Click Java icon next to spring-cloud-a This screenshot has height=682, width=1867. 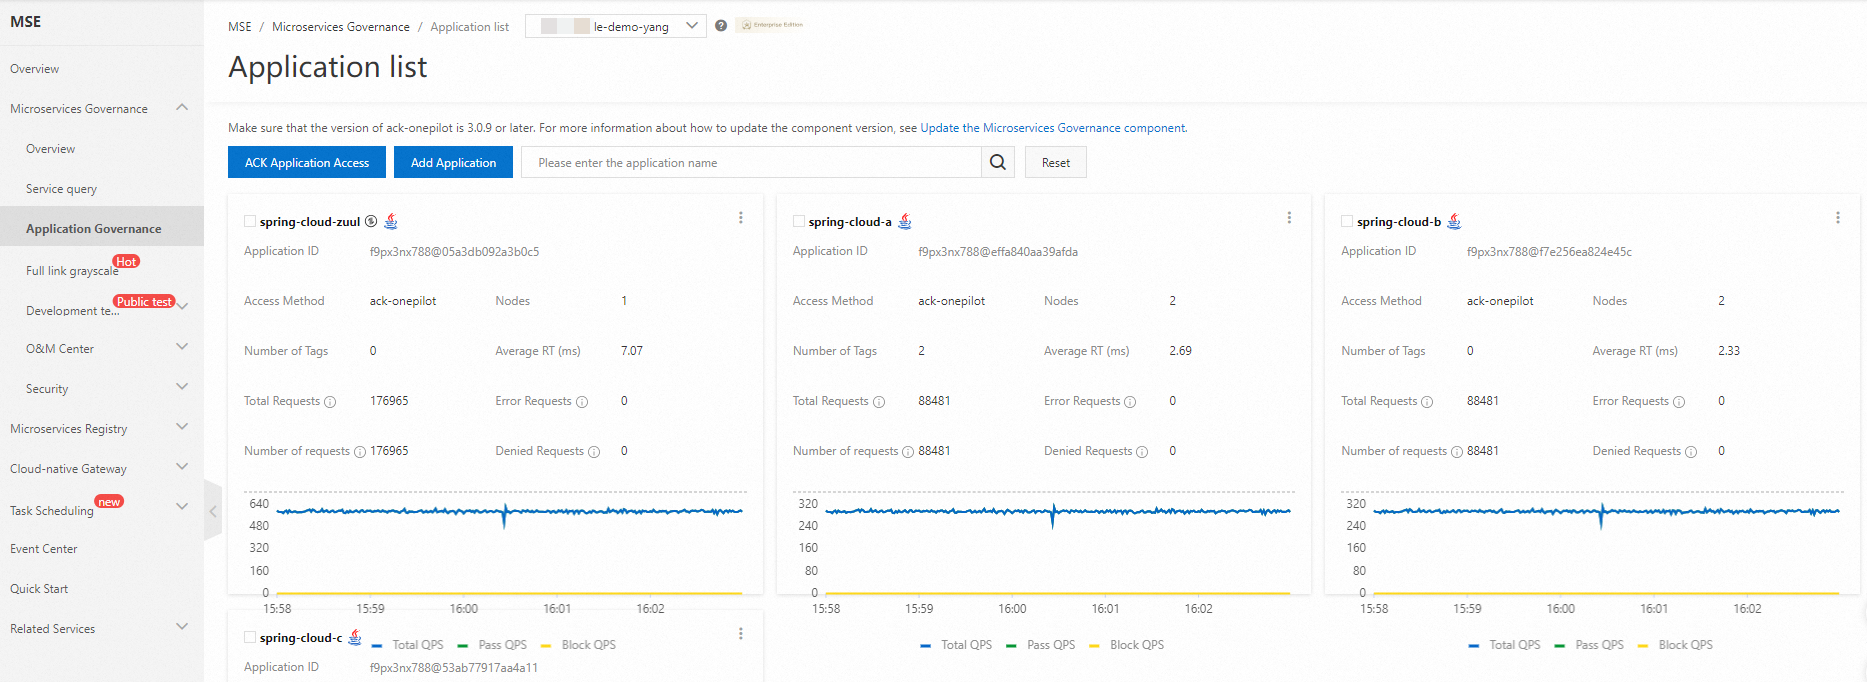pos(905,222)
